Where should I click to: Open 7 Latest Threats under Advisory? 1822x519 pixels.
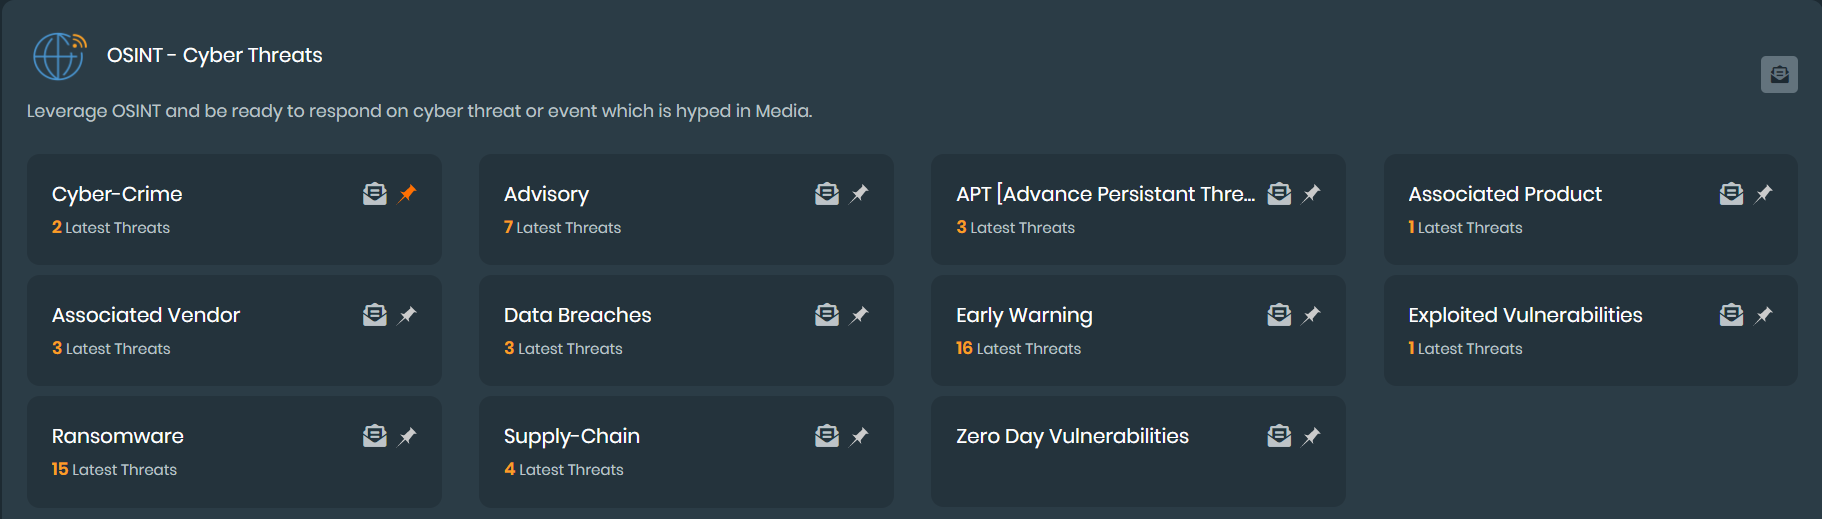(x=563, y=228)
